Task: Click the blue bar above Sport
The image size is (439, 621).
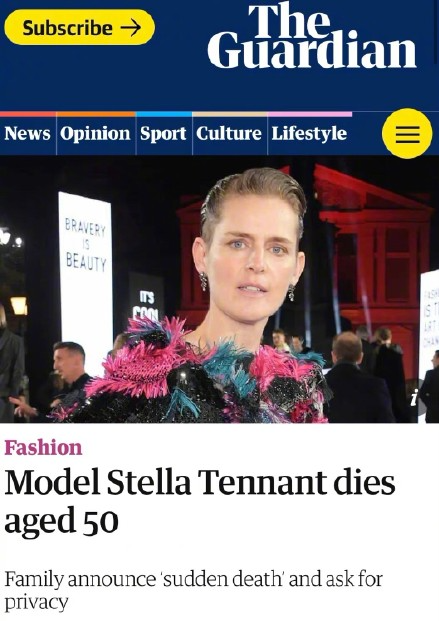Action: (164, 114)
